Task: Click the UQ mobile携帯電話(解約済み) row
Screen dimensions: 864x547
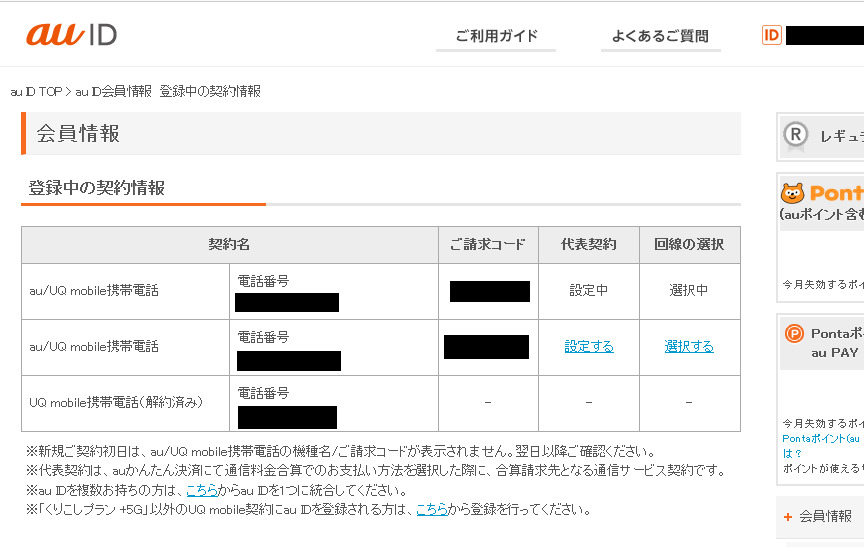Action: coord(116,403)
